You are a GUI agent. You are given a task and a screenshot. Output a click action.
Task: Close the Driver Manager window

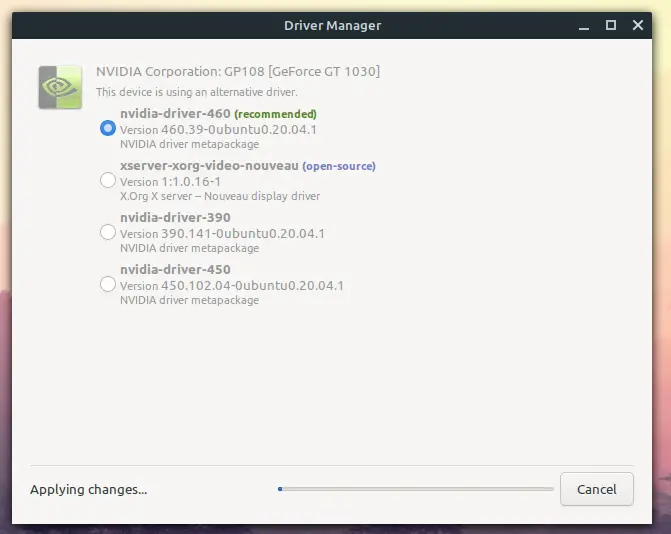638,25
